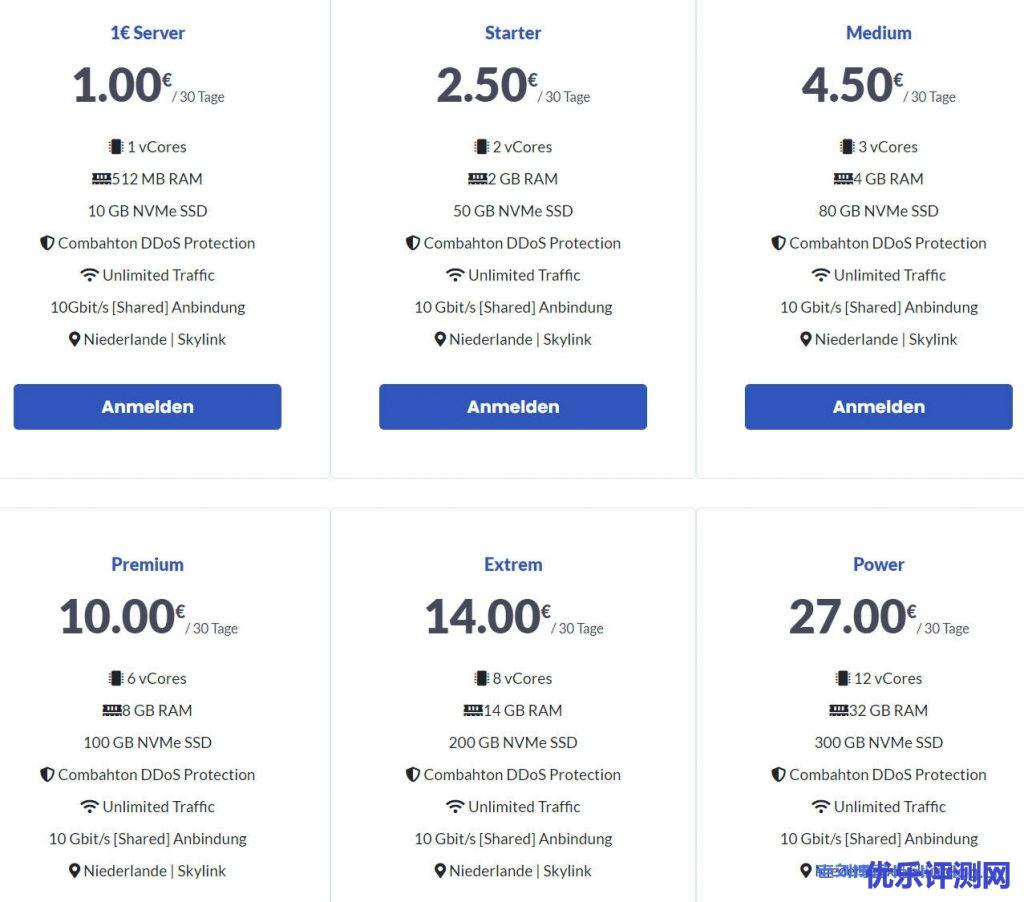
Task: Select the Extrem plan heading
Action: click(x=513, y=564)
